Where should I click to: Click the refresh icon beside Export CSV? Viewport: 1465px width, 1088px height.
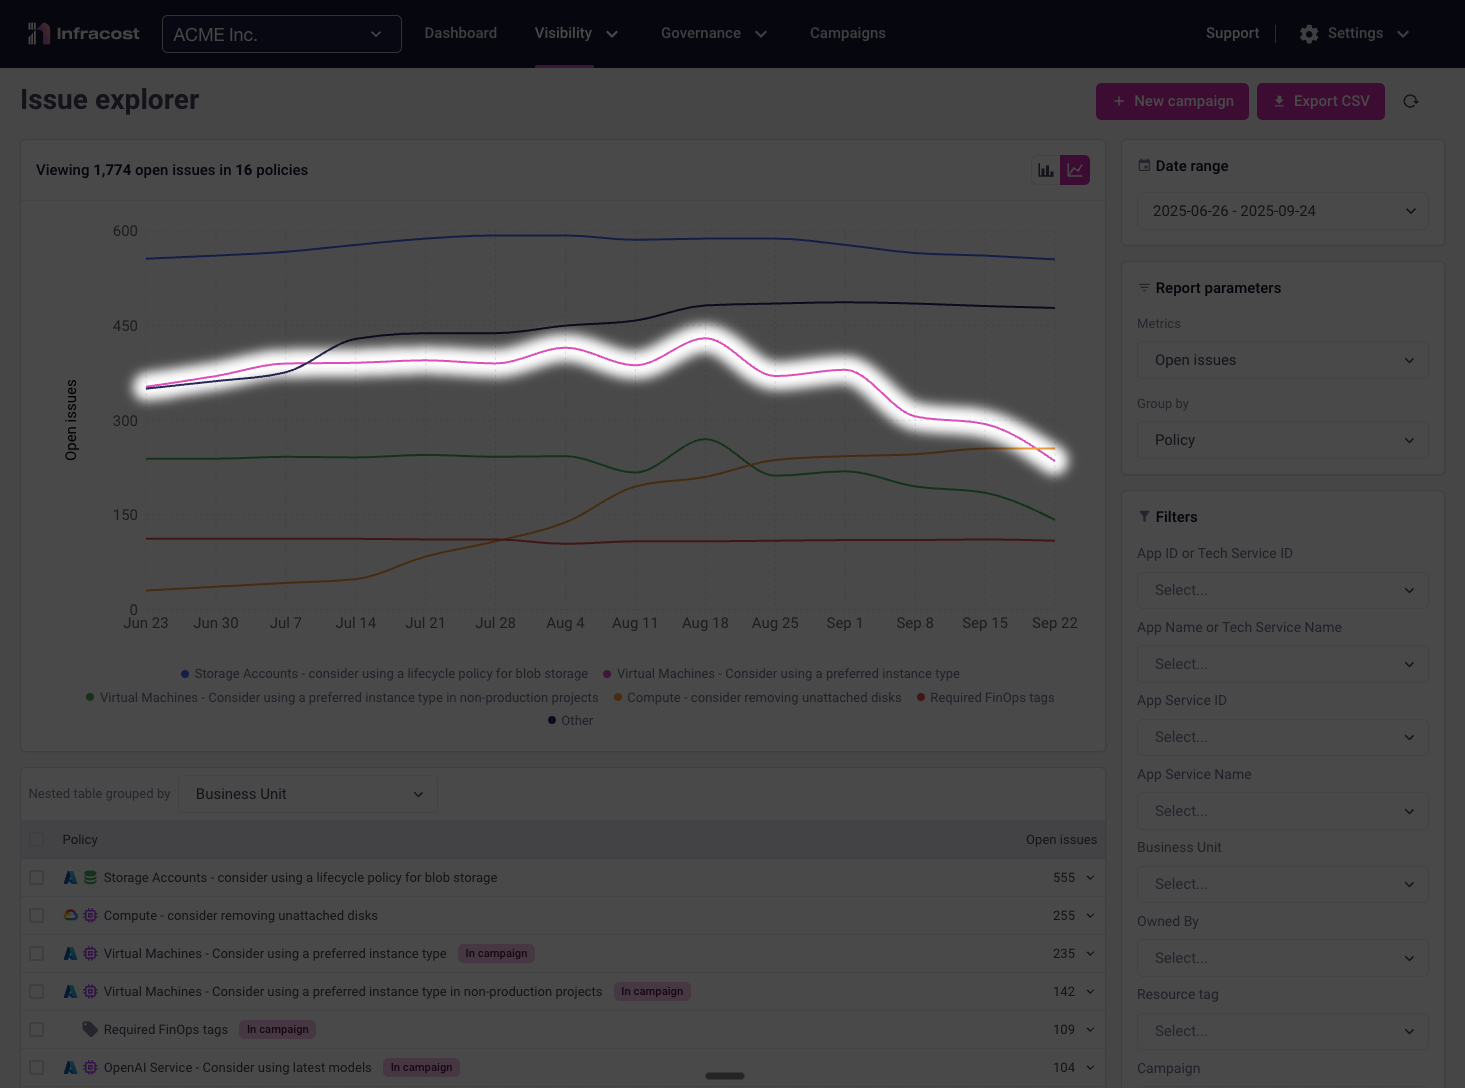[1411, 101]
